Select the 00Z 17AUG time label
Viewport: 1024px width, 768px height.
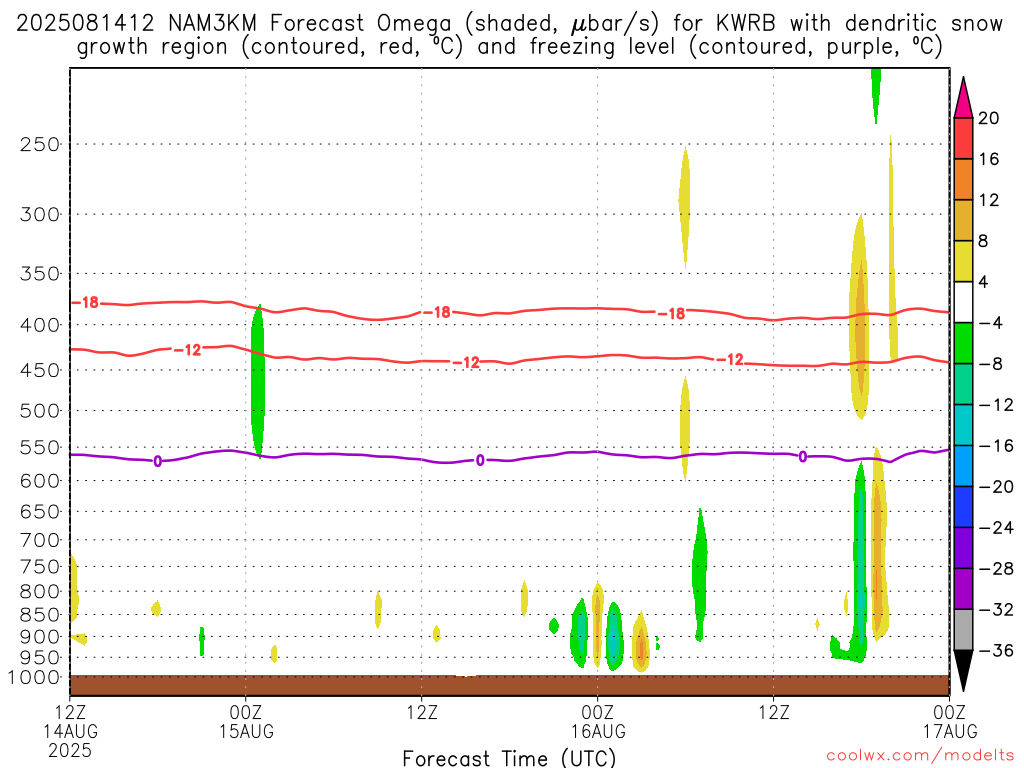coord(950,722)
